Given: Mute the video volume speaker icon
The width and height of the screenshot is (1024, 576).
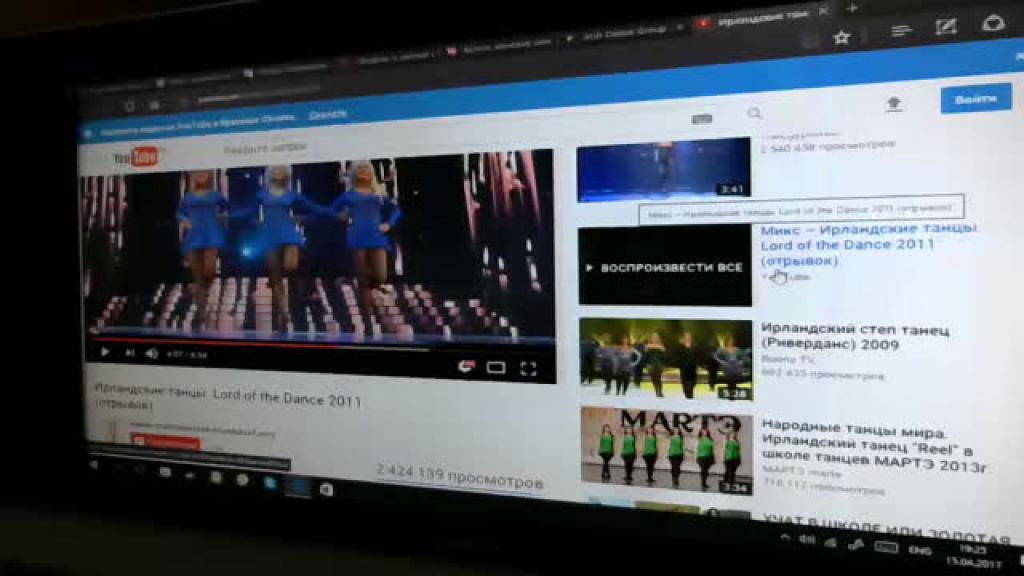Looking at the screenshot, I should 152,353.
